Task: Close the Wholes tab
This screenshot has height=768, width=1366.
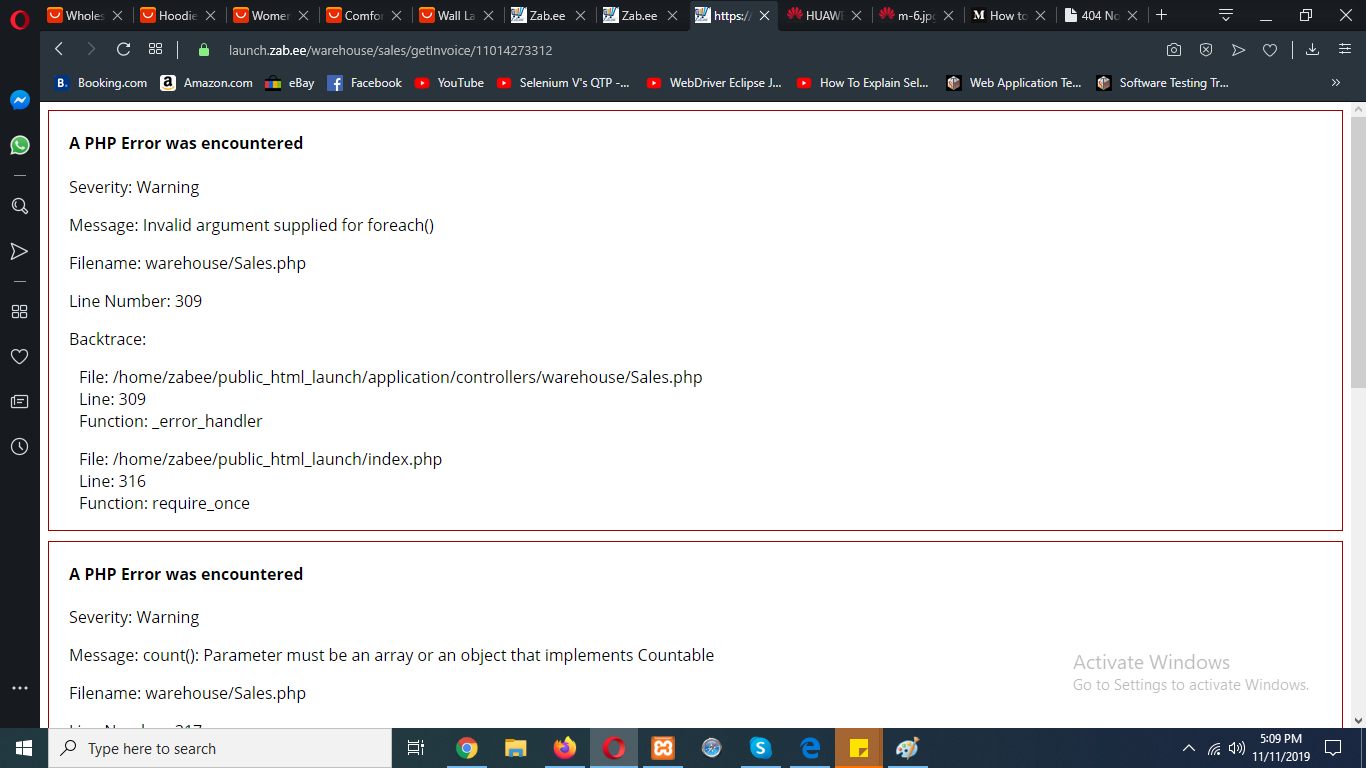Action: 118,16
